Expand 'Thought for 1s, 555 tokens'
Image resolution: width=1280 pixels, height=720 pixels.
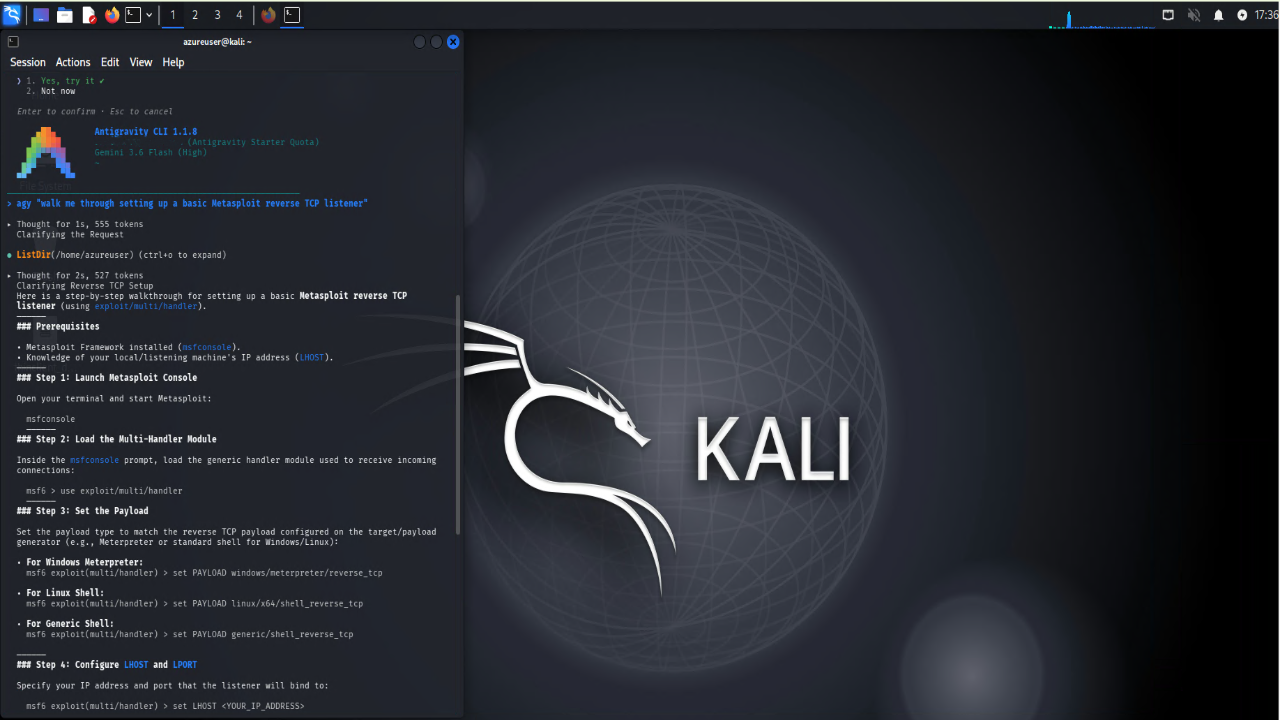point(80,224)
